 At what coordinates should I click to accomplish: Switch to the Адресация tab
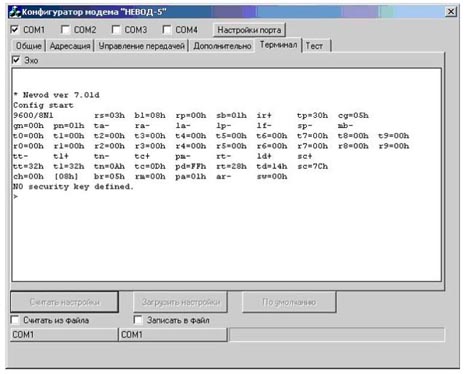point(70,46)
